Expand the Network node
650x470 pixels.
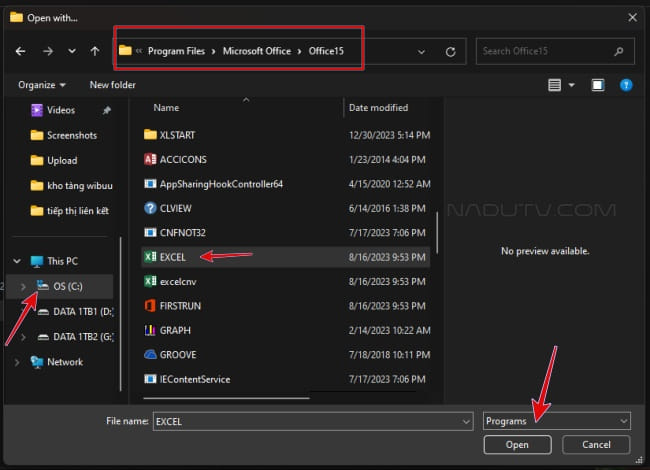tap(17, 362)
